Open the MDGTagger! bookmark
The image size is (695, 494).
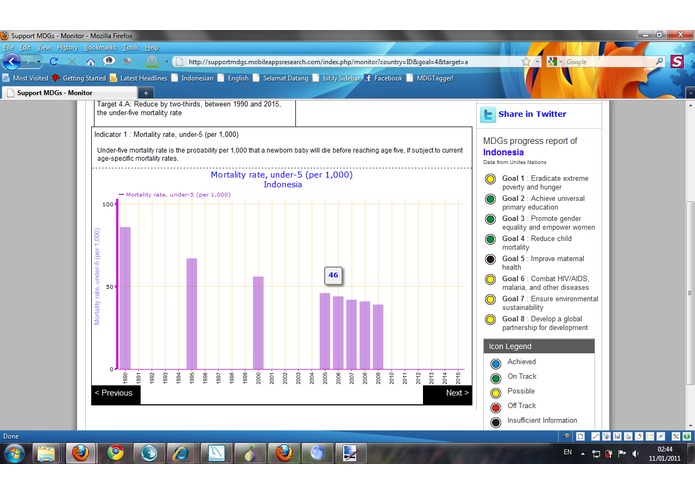point(430,78)
